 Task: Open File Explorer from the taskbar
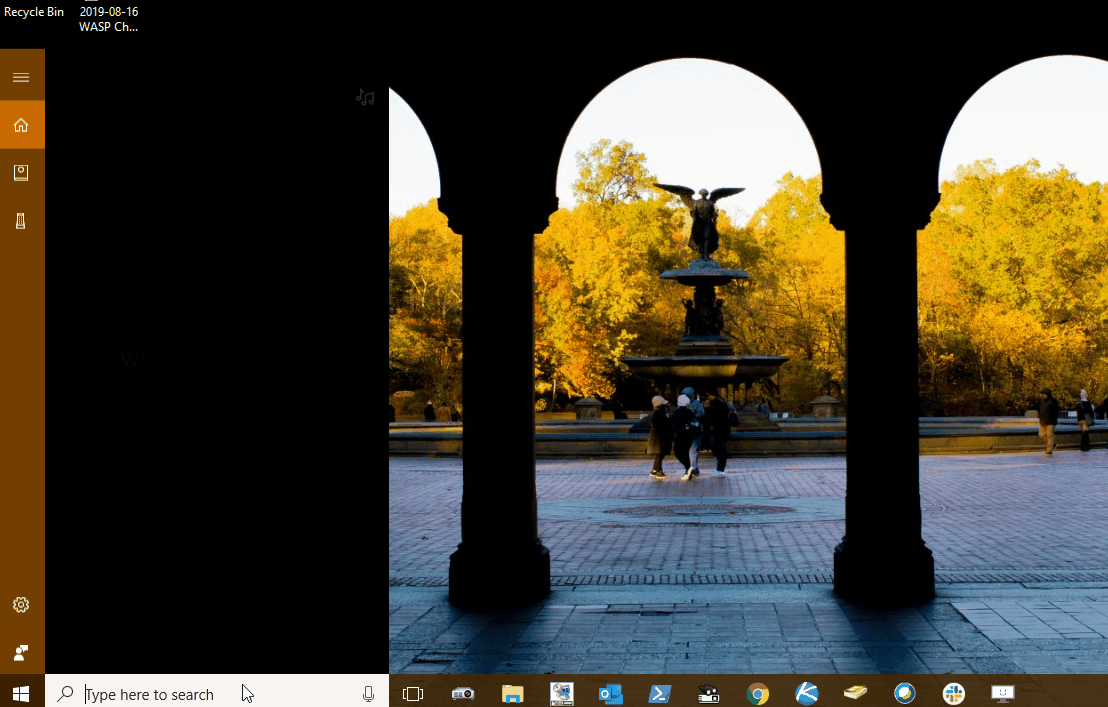point(512,693)
